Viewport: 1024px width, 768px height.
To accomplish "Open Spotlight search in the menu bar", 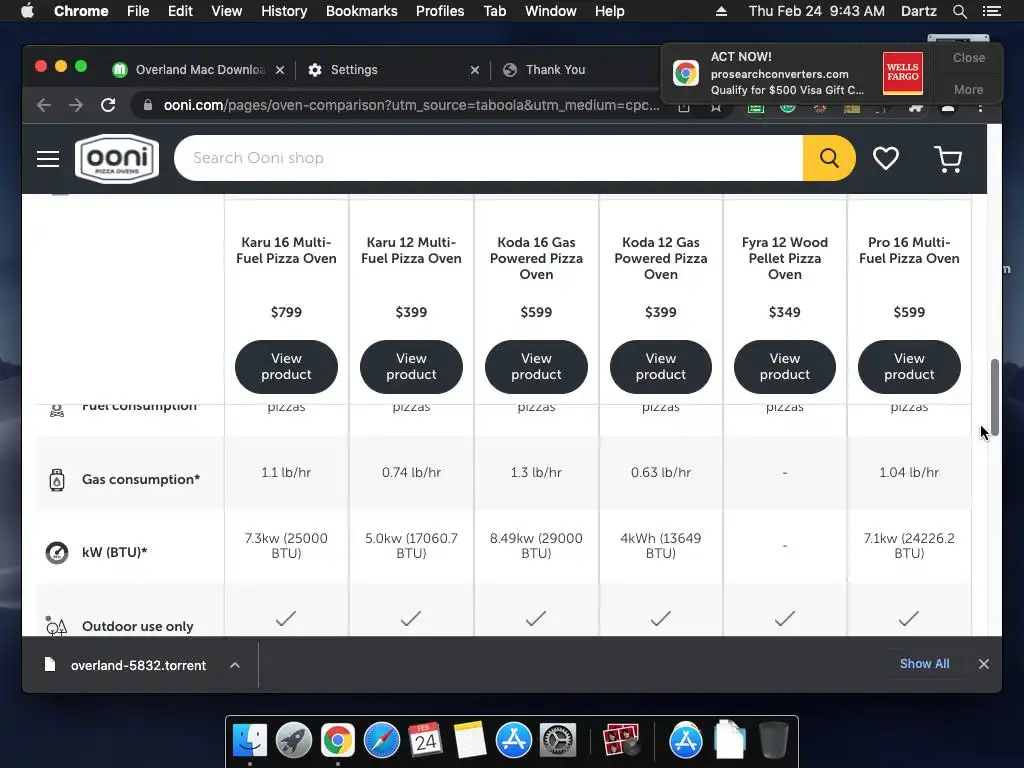I will point(959,11).
